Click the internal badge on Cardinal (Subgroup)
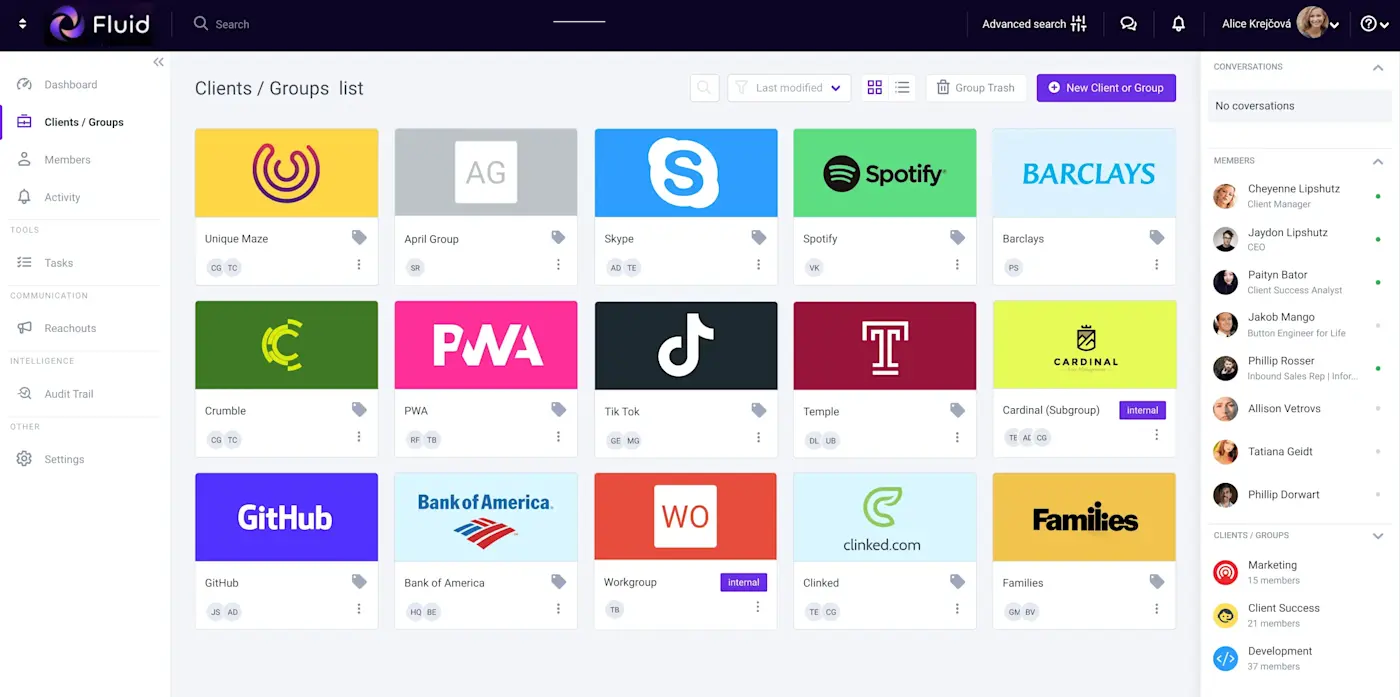1400x697 pixels. [1142, 410]
